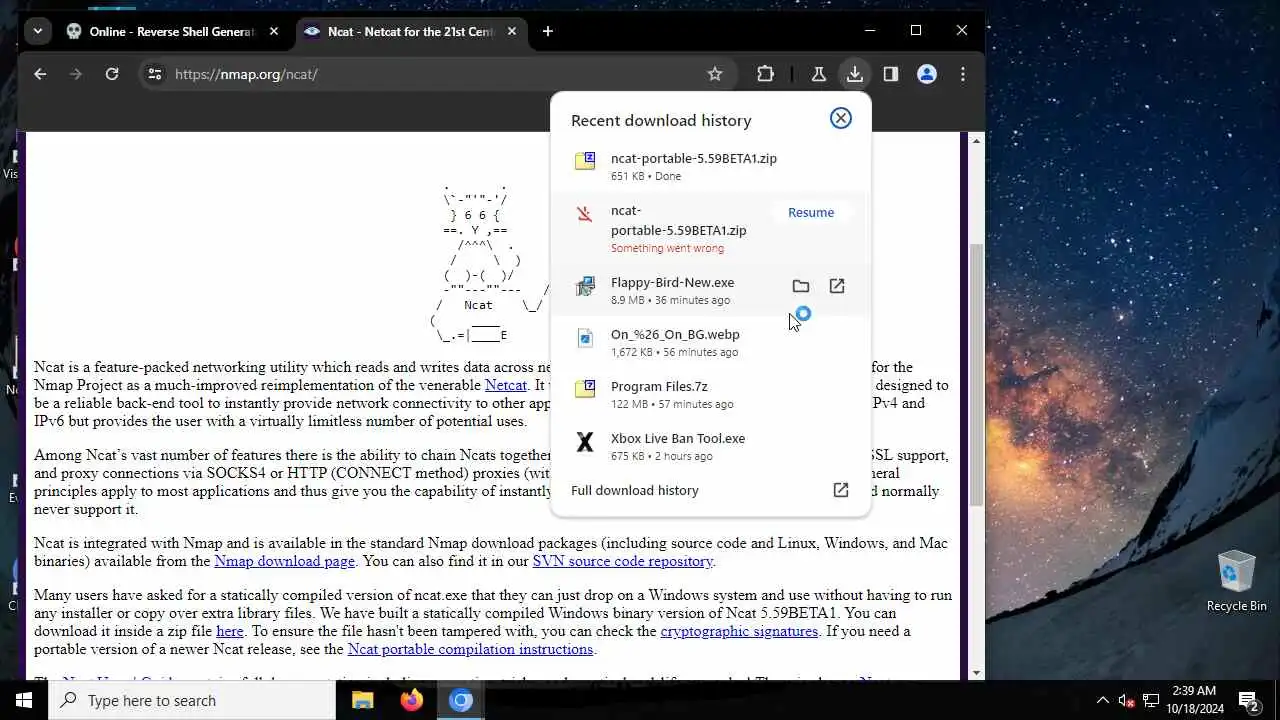Open the browser side panel
This screenshot has height=720, width=1280.
click(x=891, y=74)
